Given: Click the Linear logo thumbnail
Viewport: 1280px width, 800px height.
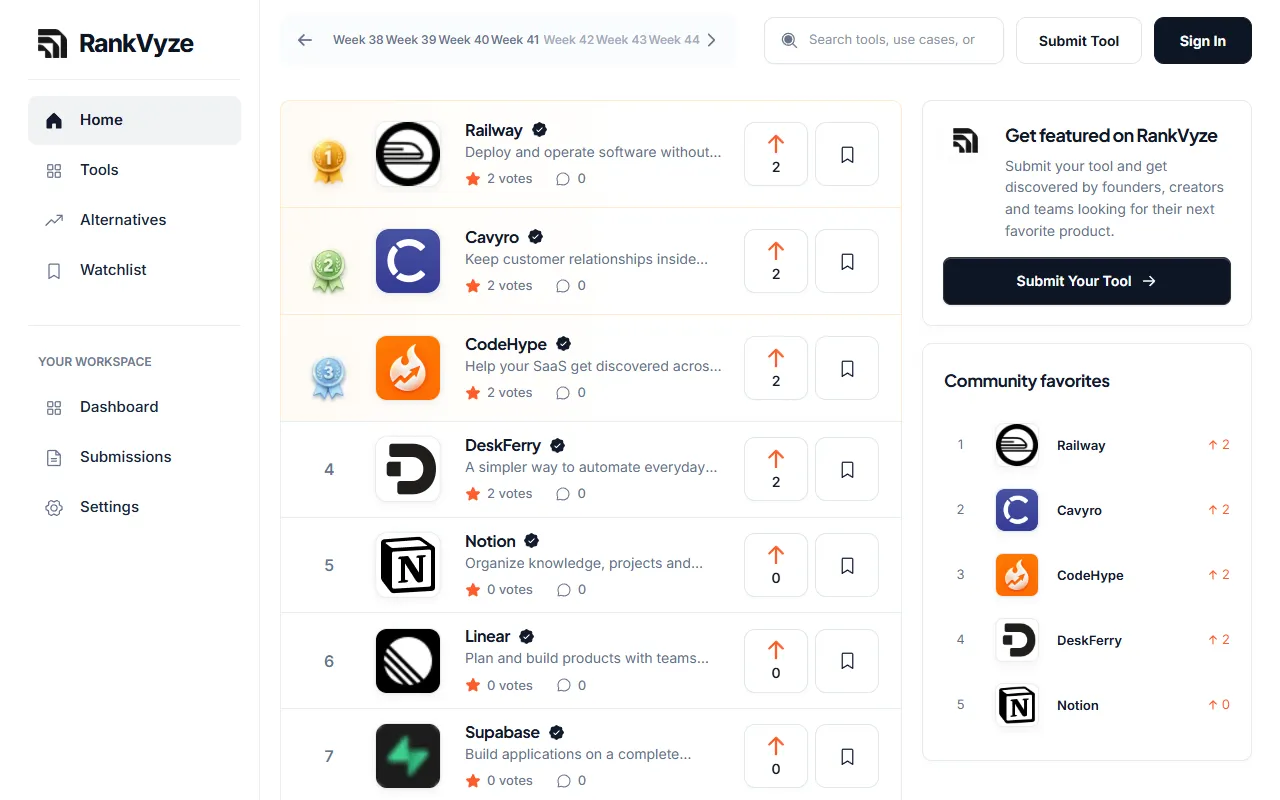Looking at the screenshot, I should [408, 661].
